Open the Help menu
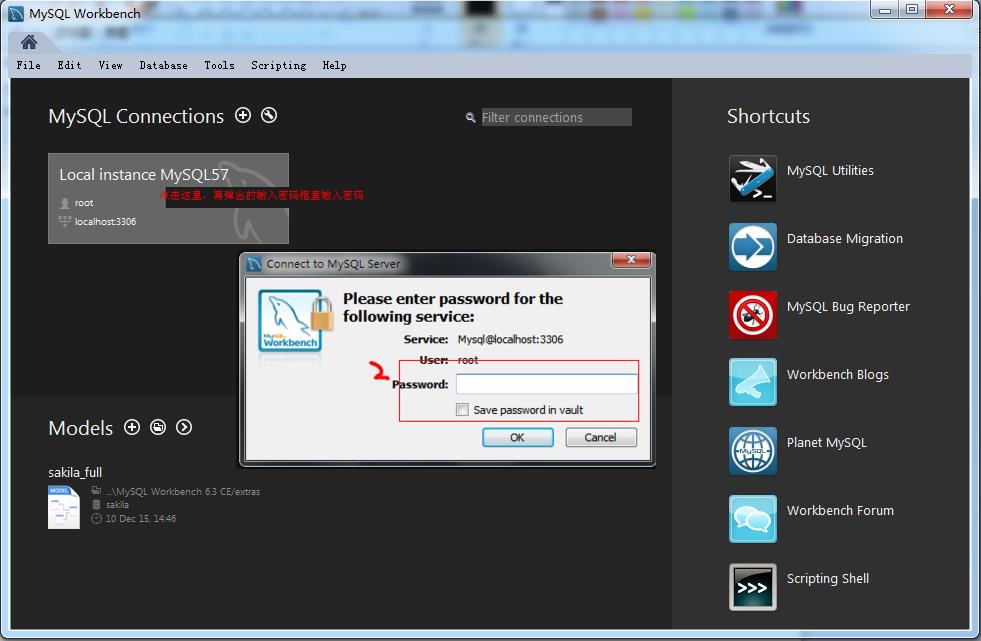 (x=334, y=65)
